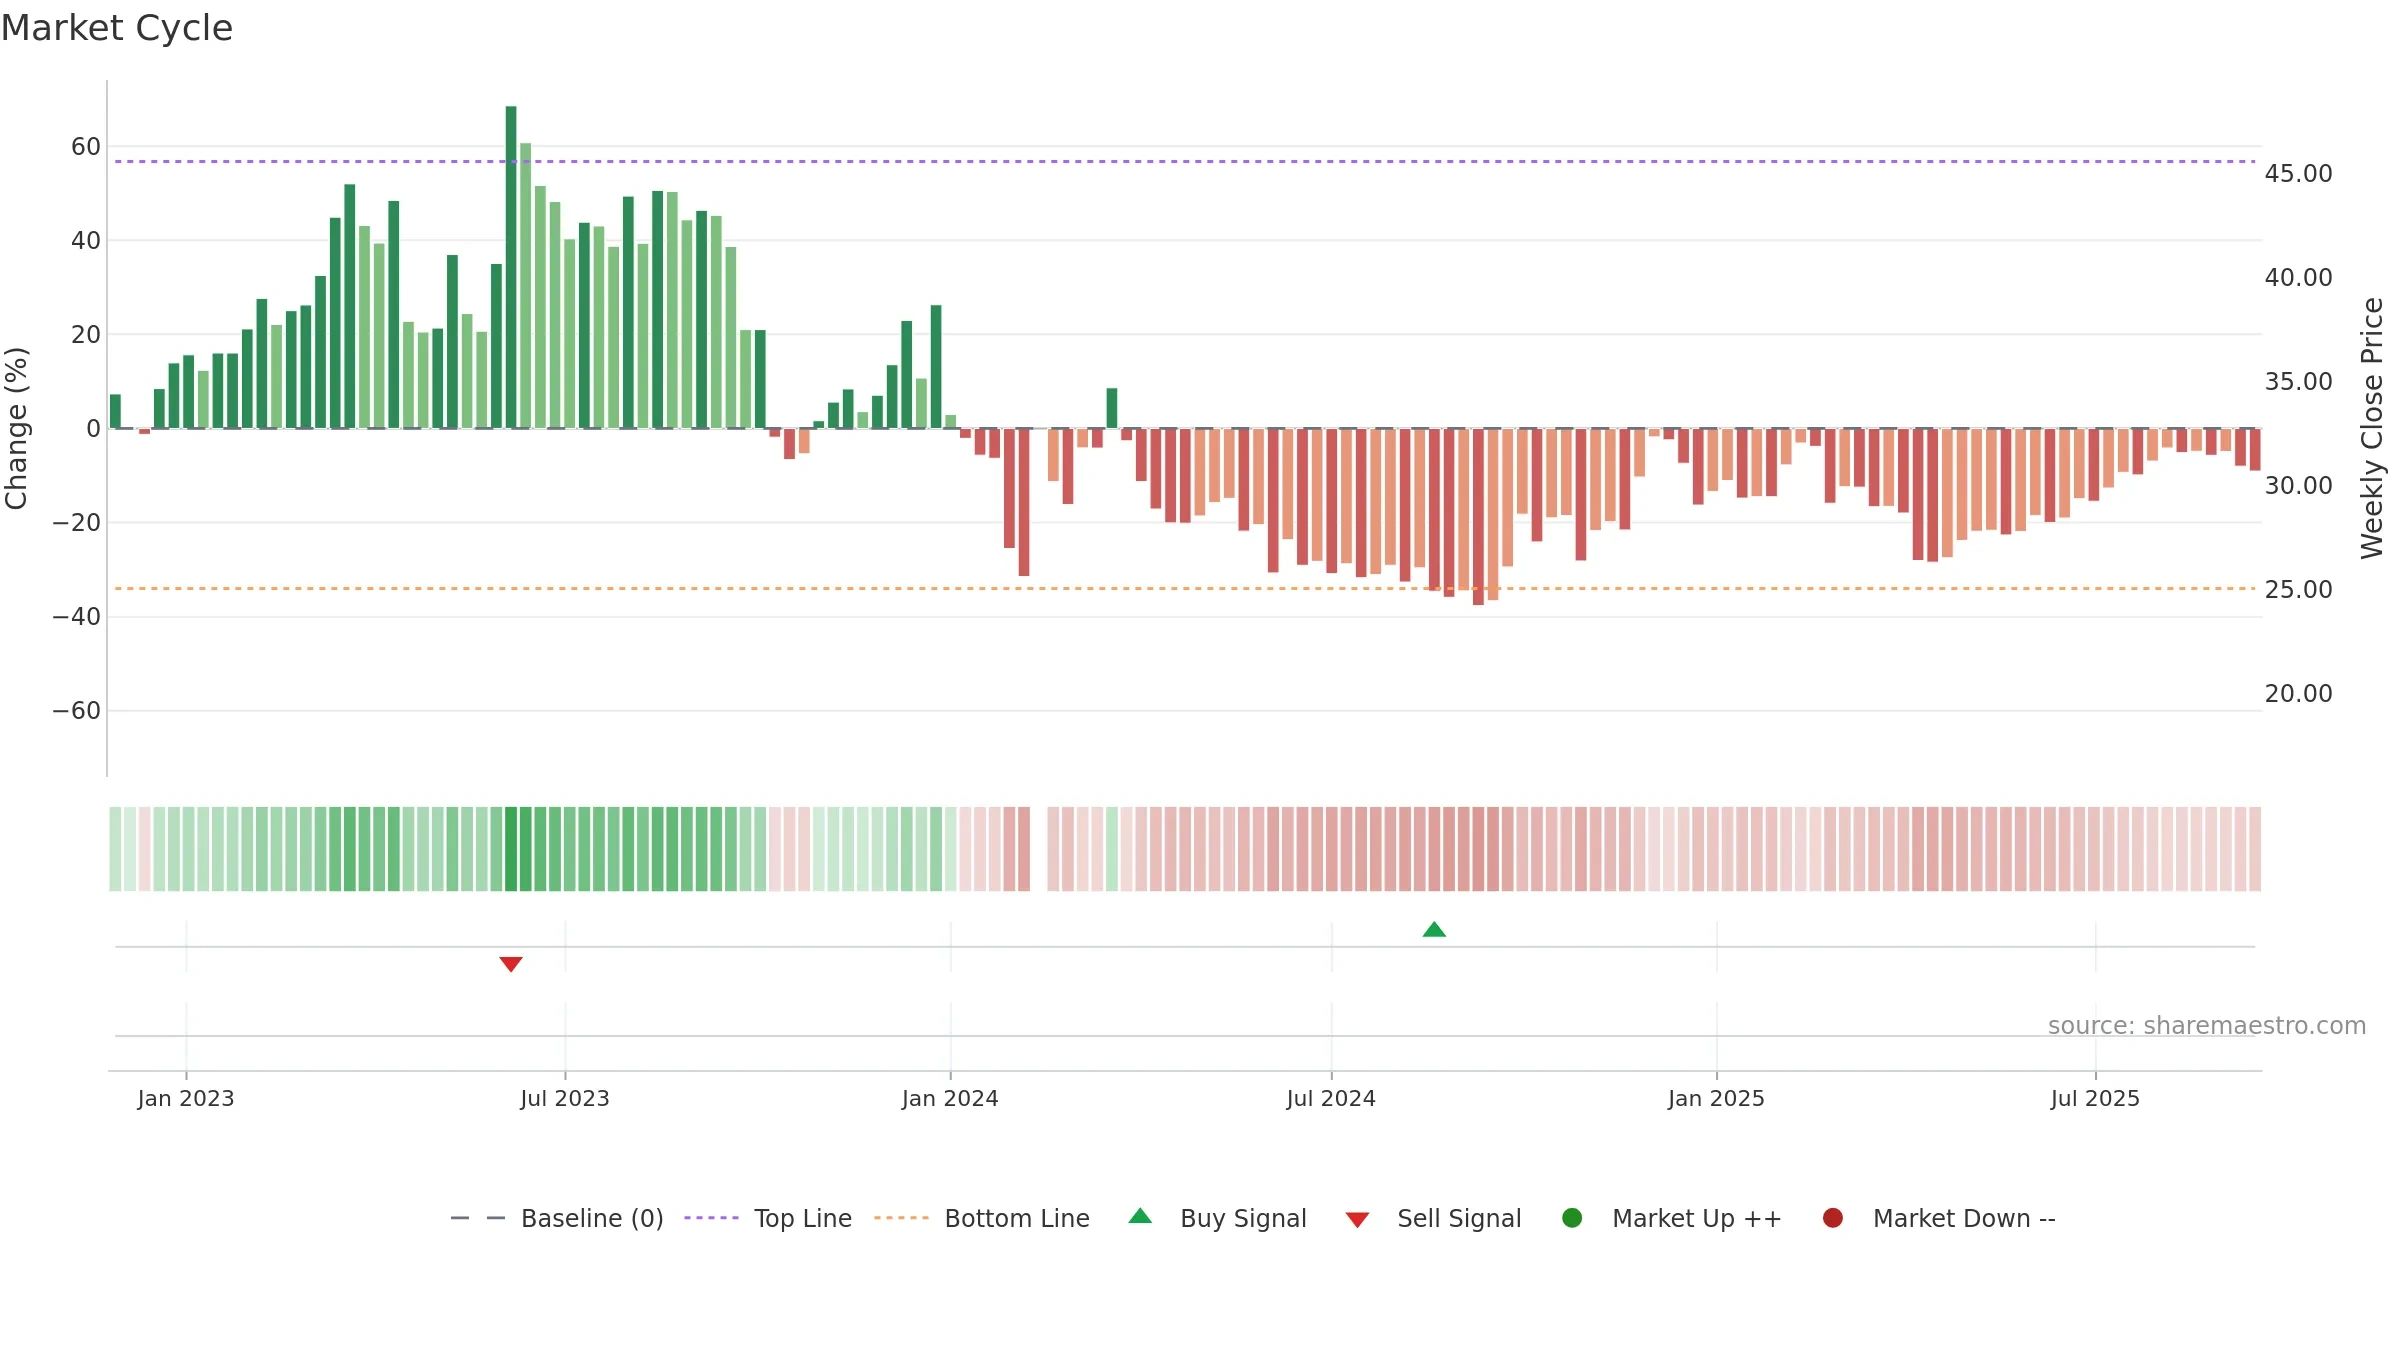Click the Jul 2023 x-axis label

565,1098
